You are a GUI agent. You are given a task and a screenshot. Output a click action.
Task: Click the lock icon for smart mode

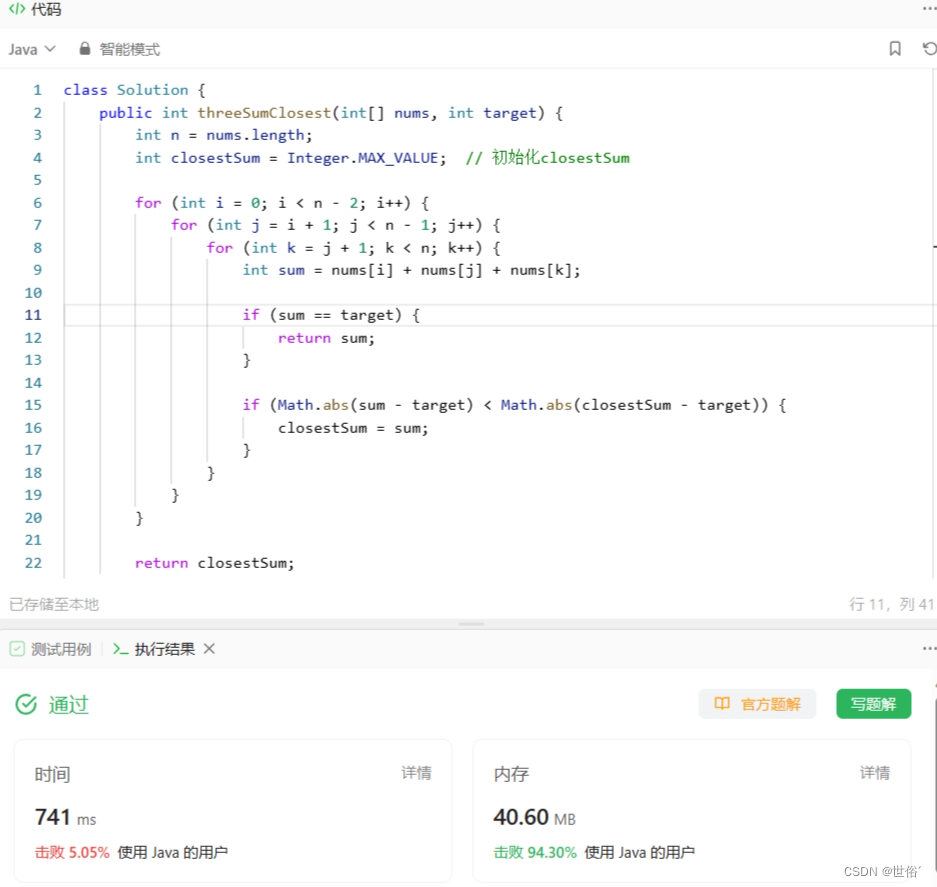pyautogui.click(x=85, y=48)
